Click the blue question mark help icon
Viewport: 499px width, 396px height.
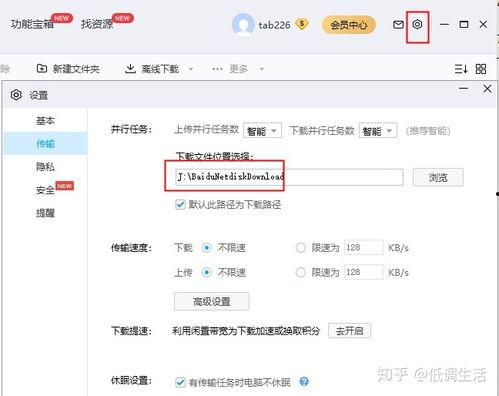[x=304, y=381]
